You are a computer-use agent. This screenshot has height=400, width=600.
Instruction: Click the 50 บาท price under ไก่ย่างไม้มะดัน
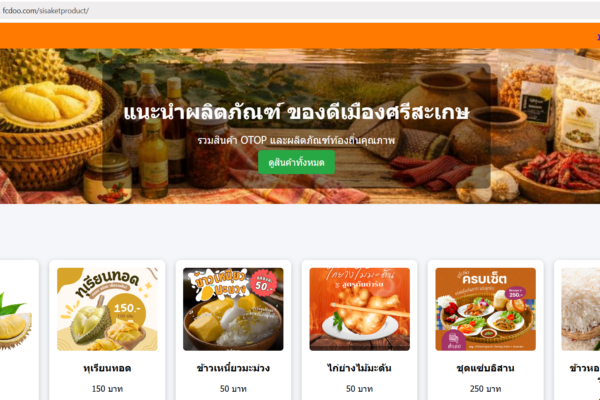359,389
